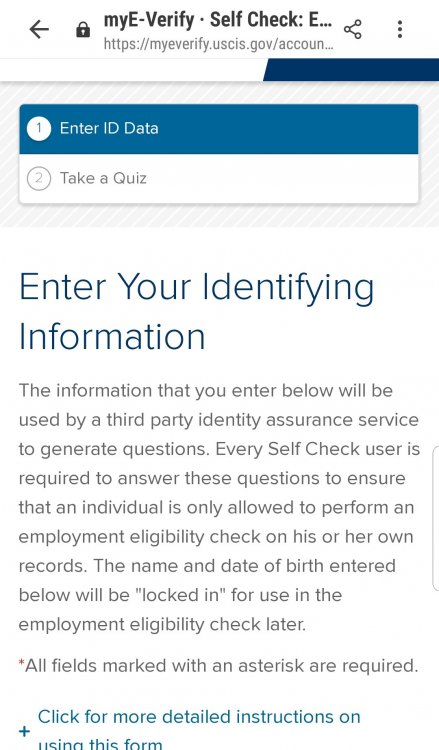Tap the myeverify.uscis.gov address text

219,44
